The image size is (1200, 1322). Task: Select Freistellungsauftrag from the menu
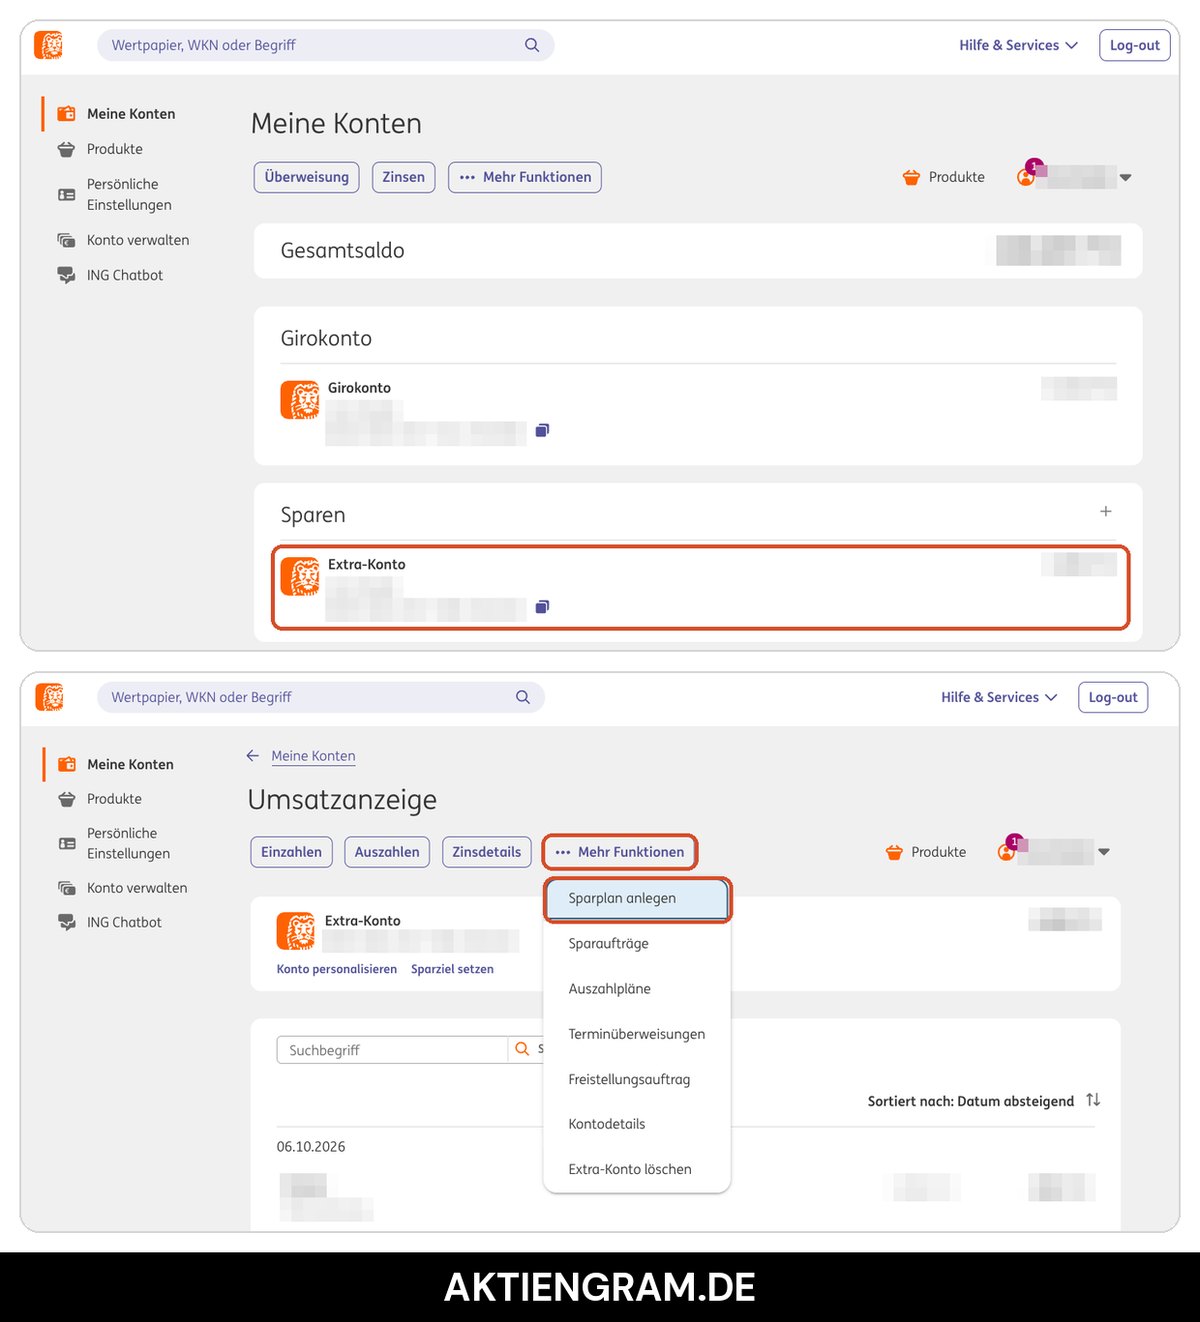(637, 1079)
